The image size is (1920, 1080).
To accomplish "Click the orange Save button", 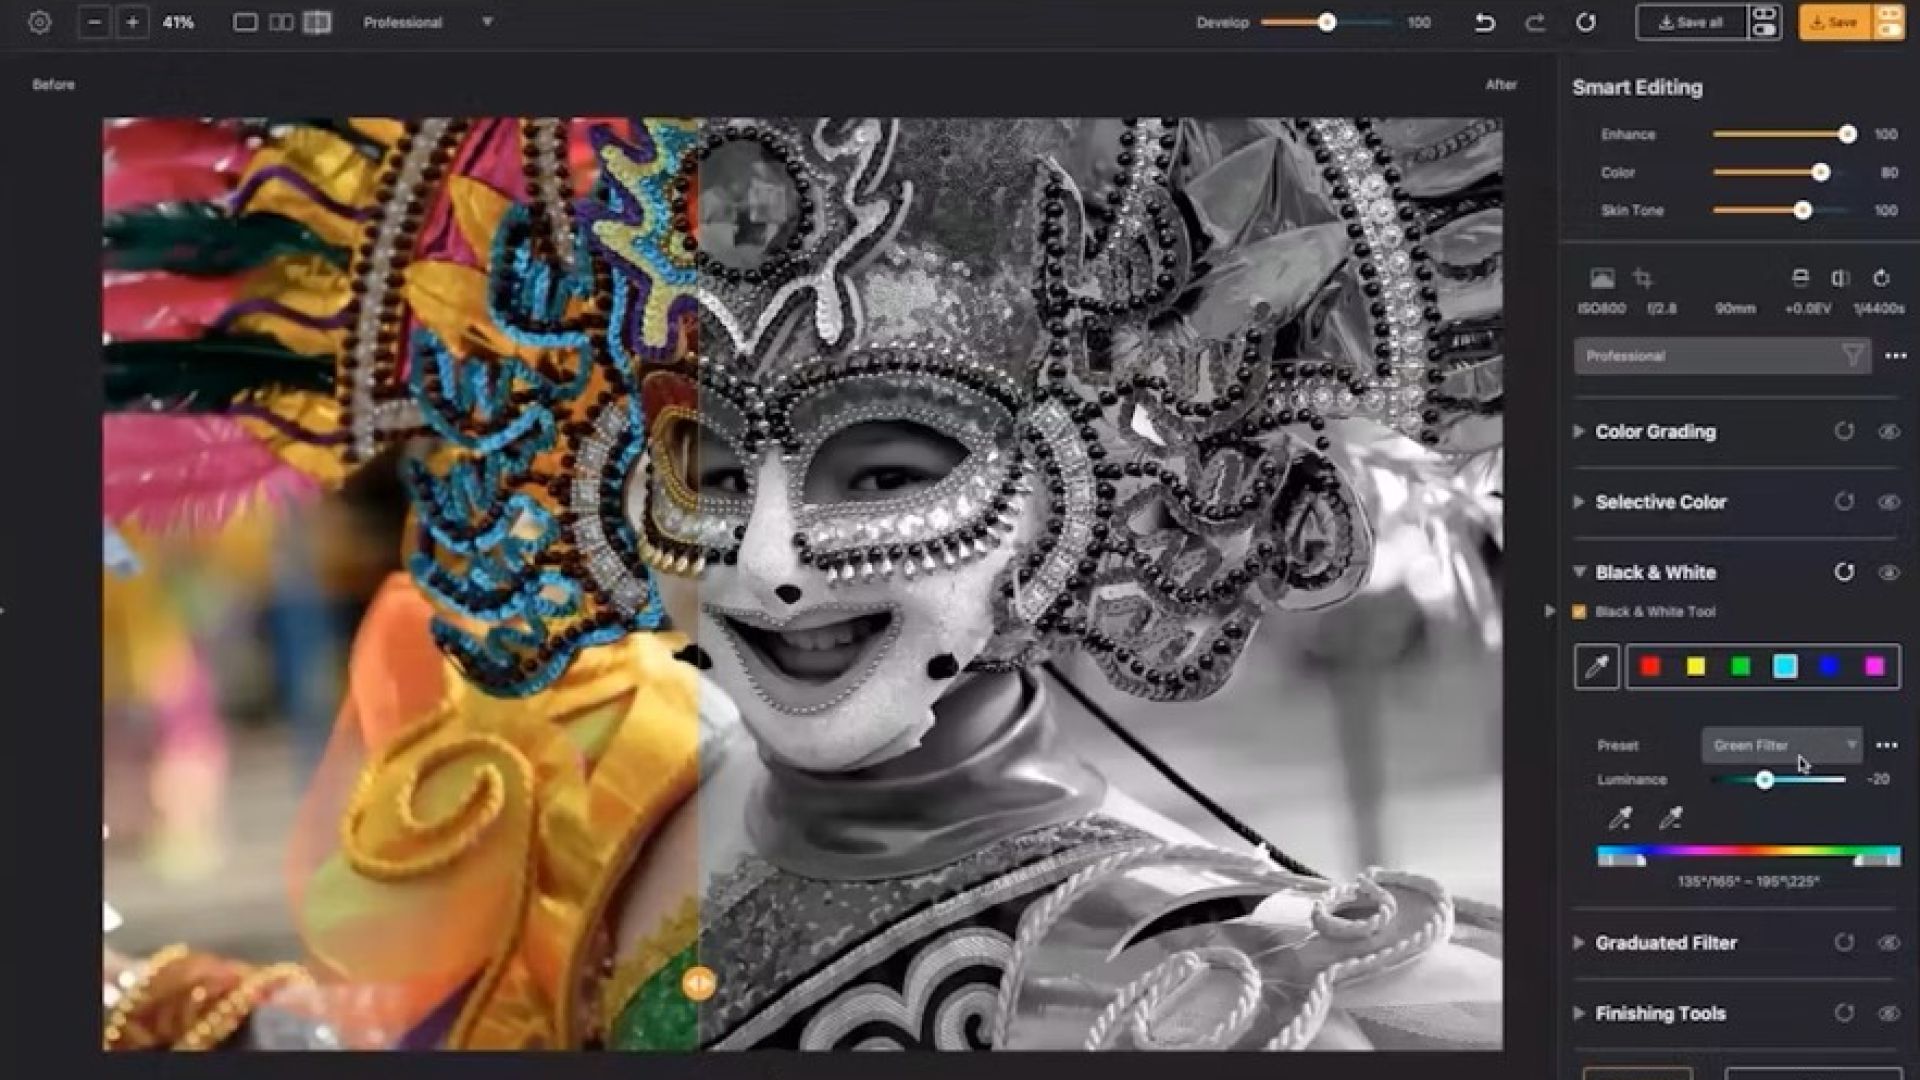I will pyautogui.click(x=1835, y=22).
